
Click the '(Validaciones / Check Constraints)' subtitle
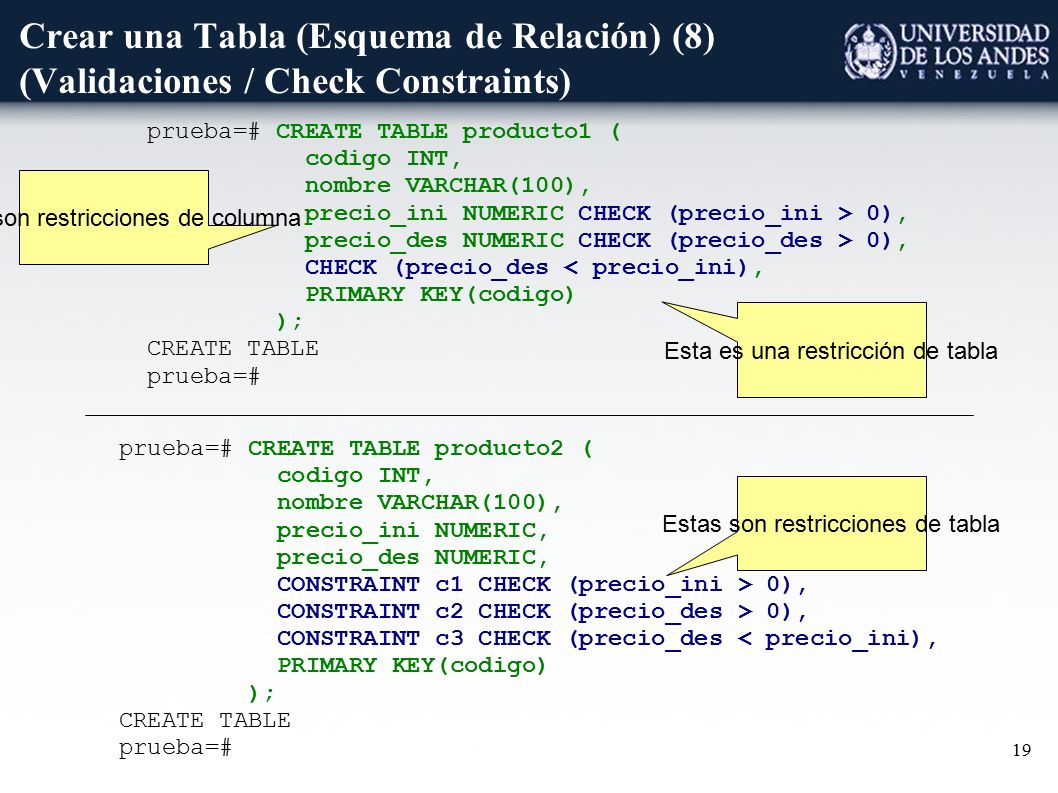[295, 82]
